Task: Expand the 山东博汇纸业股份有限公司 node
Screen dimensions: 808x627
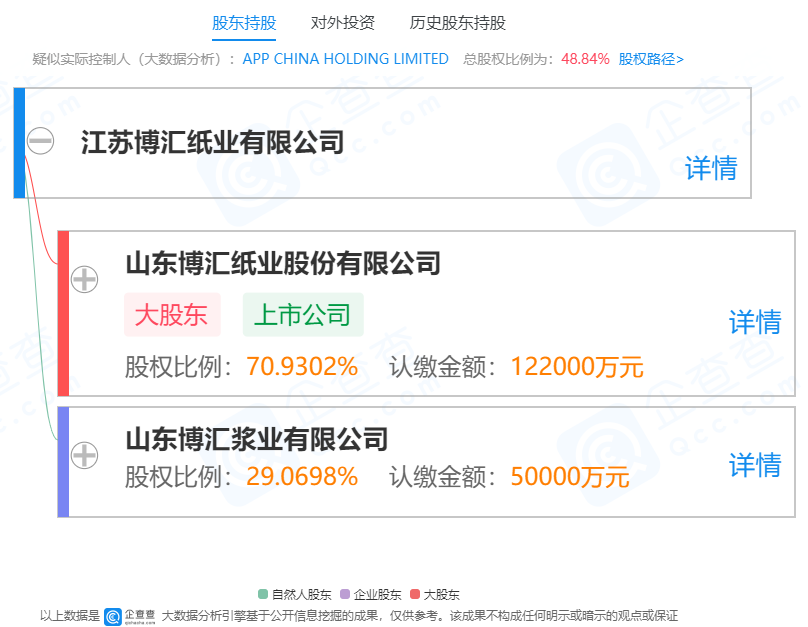Action: 85,280
